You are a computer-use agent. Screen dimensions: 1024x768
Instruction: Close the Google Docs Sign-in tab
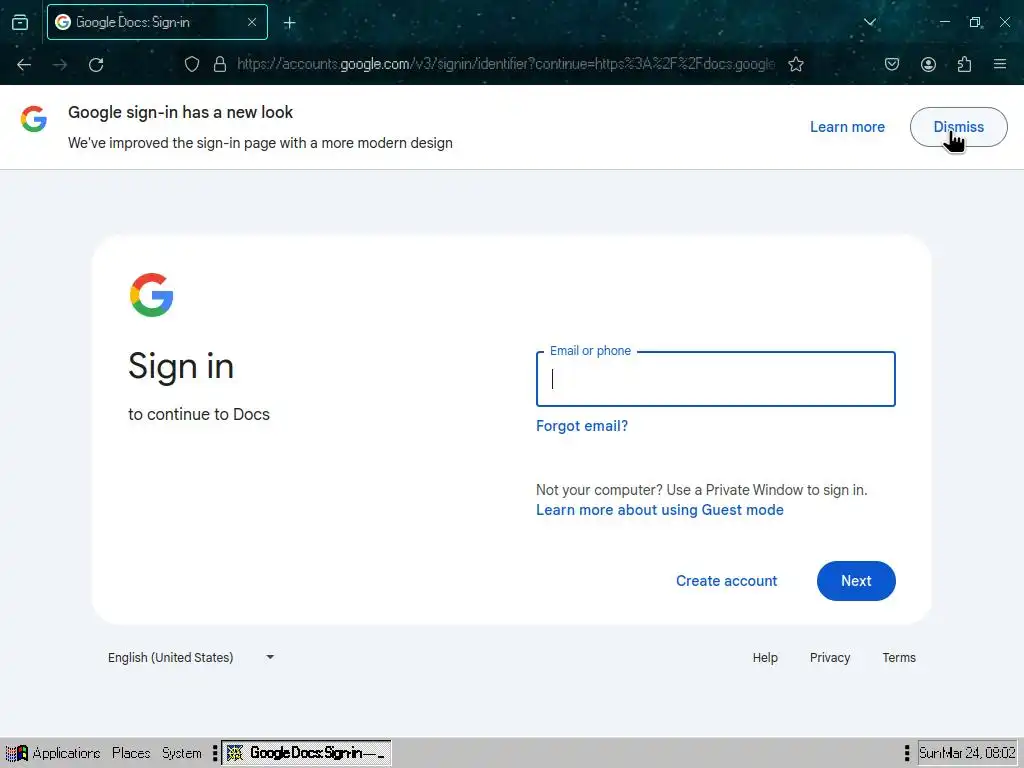click(x=252, y=22)
